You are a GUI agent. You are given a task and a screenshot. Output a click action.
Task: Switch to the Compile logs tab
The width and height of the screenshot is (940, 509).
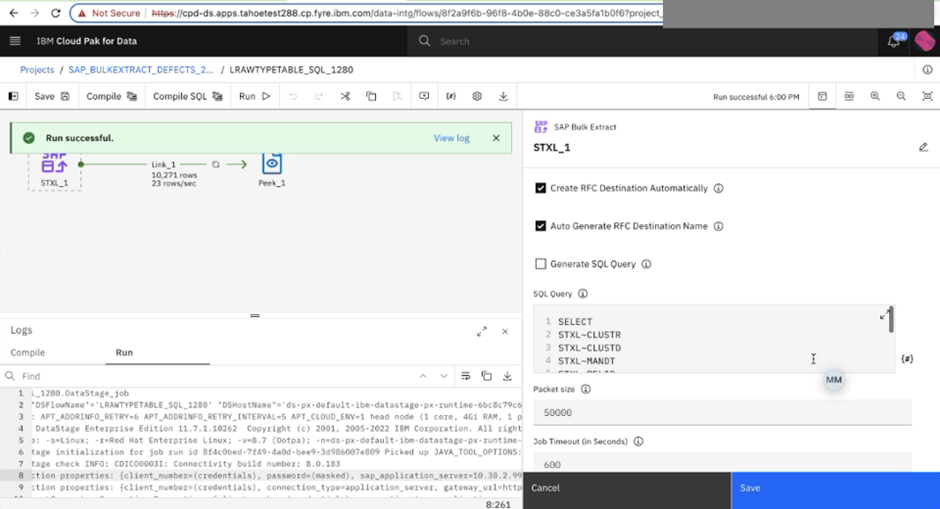click(x=28, y=353)
